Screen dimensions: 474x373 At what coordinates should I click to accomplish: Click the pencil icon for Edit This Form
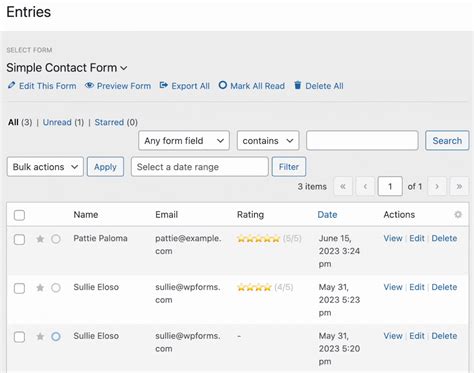(x=11, y=85)
